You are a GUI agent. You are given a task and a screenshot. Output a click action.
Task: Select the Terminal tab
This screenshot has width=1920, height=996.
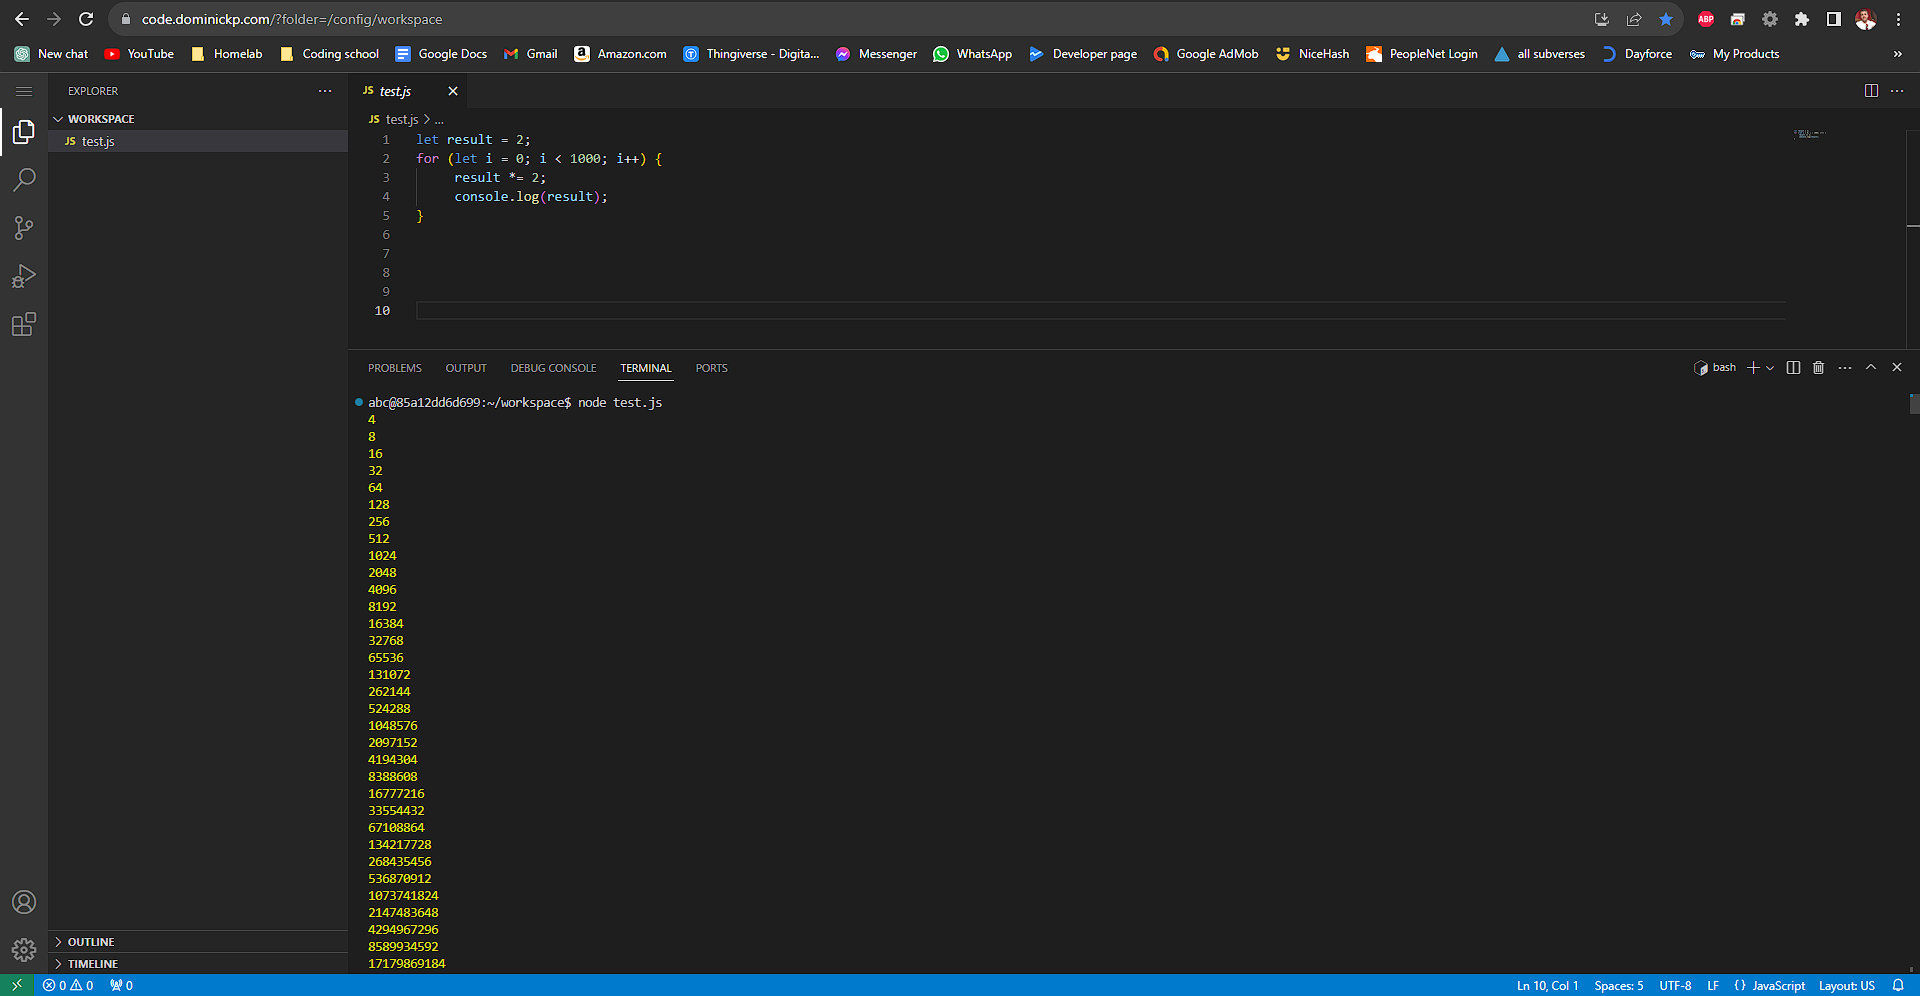pos(646,368)
